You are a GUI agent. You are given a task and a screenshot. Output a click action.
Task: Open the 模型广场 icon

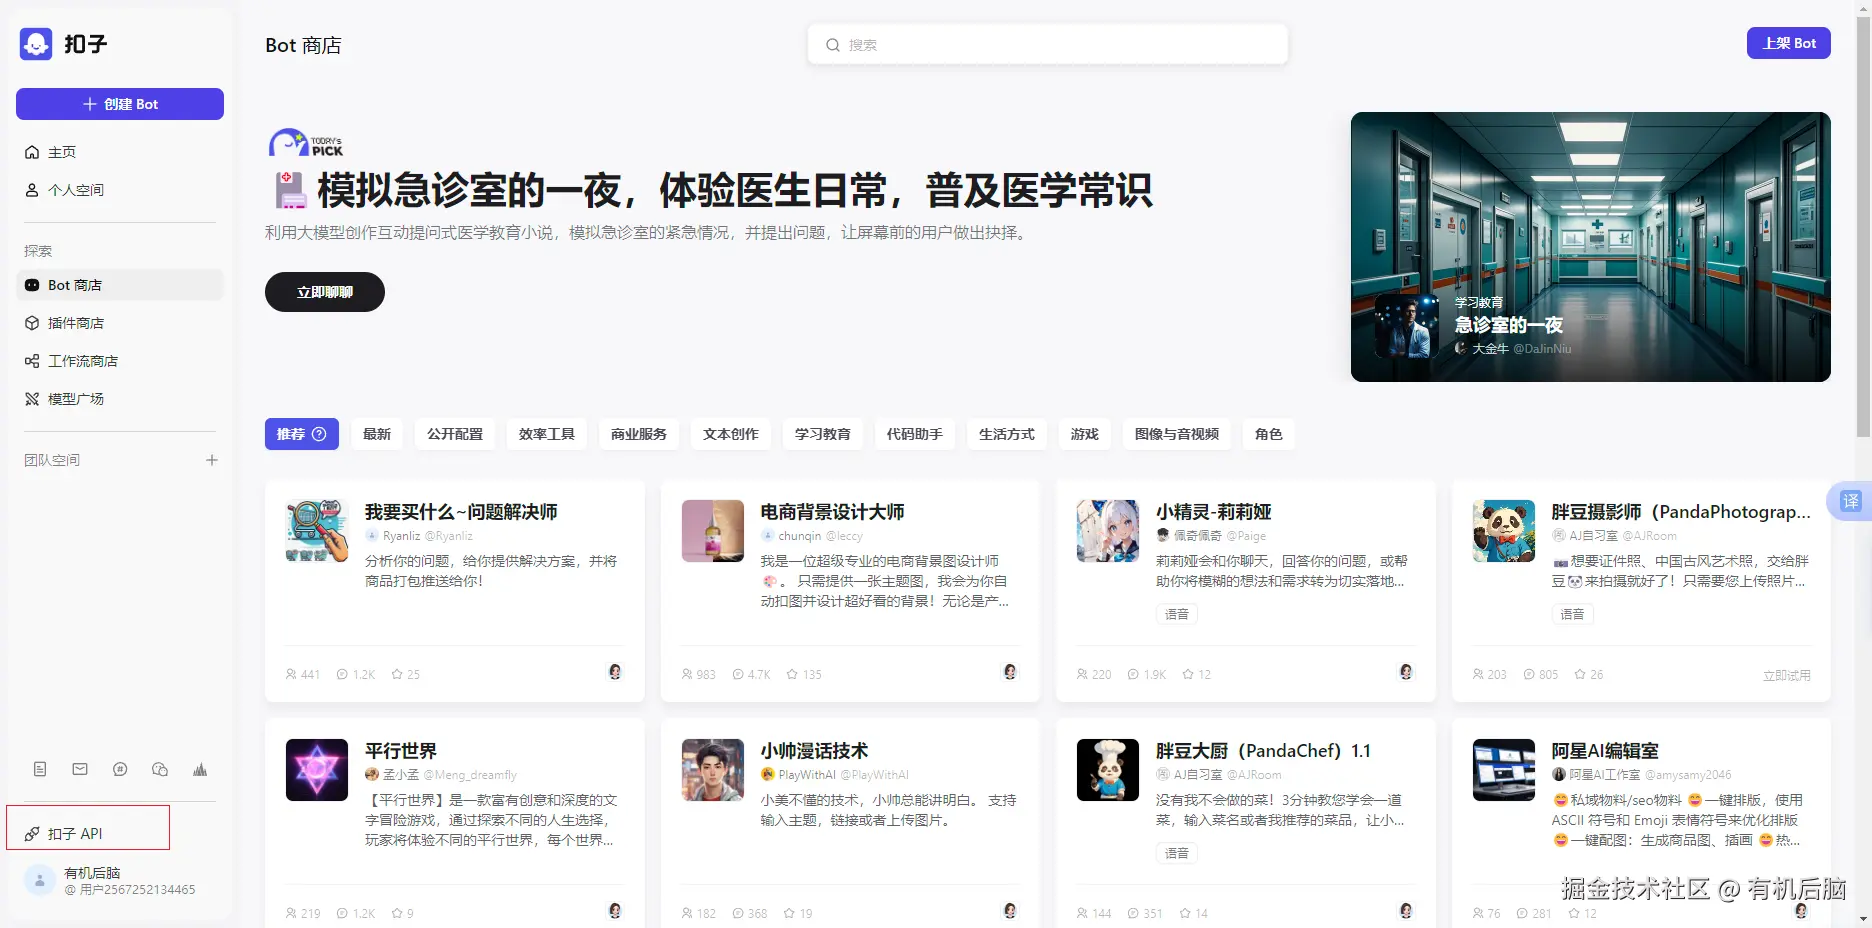[32, 399]
